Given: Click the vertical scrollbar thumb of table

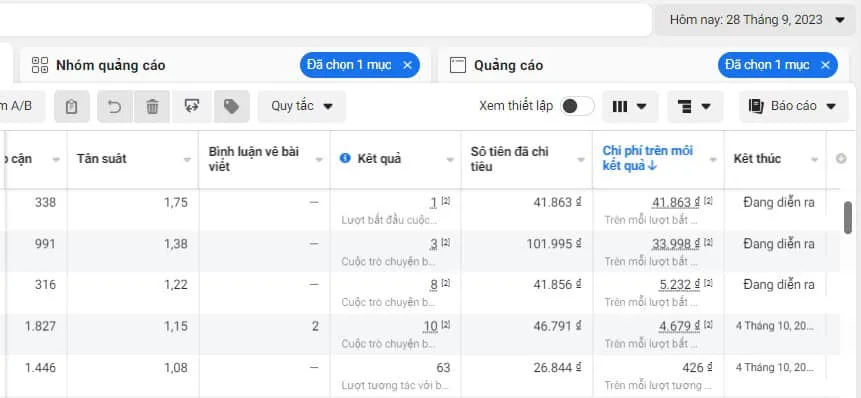Looking at the screenshot, I should click(x=848, y=218).
